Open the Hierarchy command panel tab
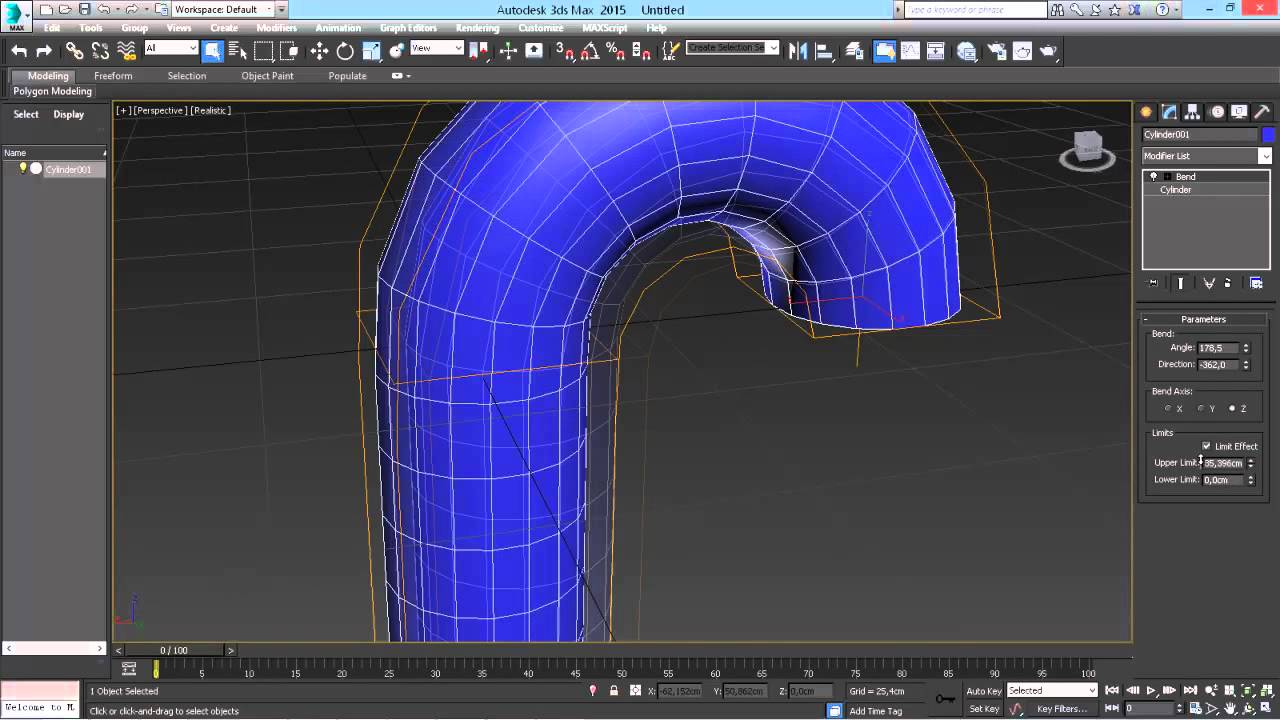This screenshot has width=1280, height=720. [1192, 112]
